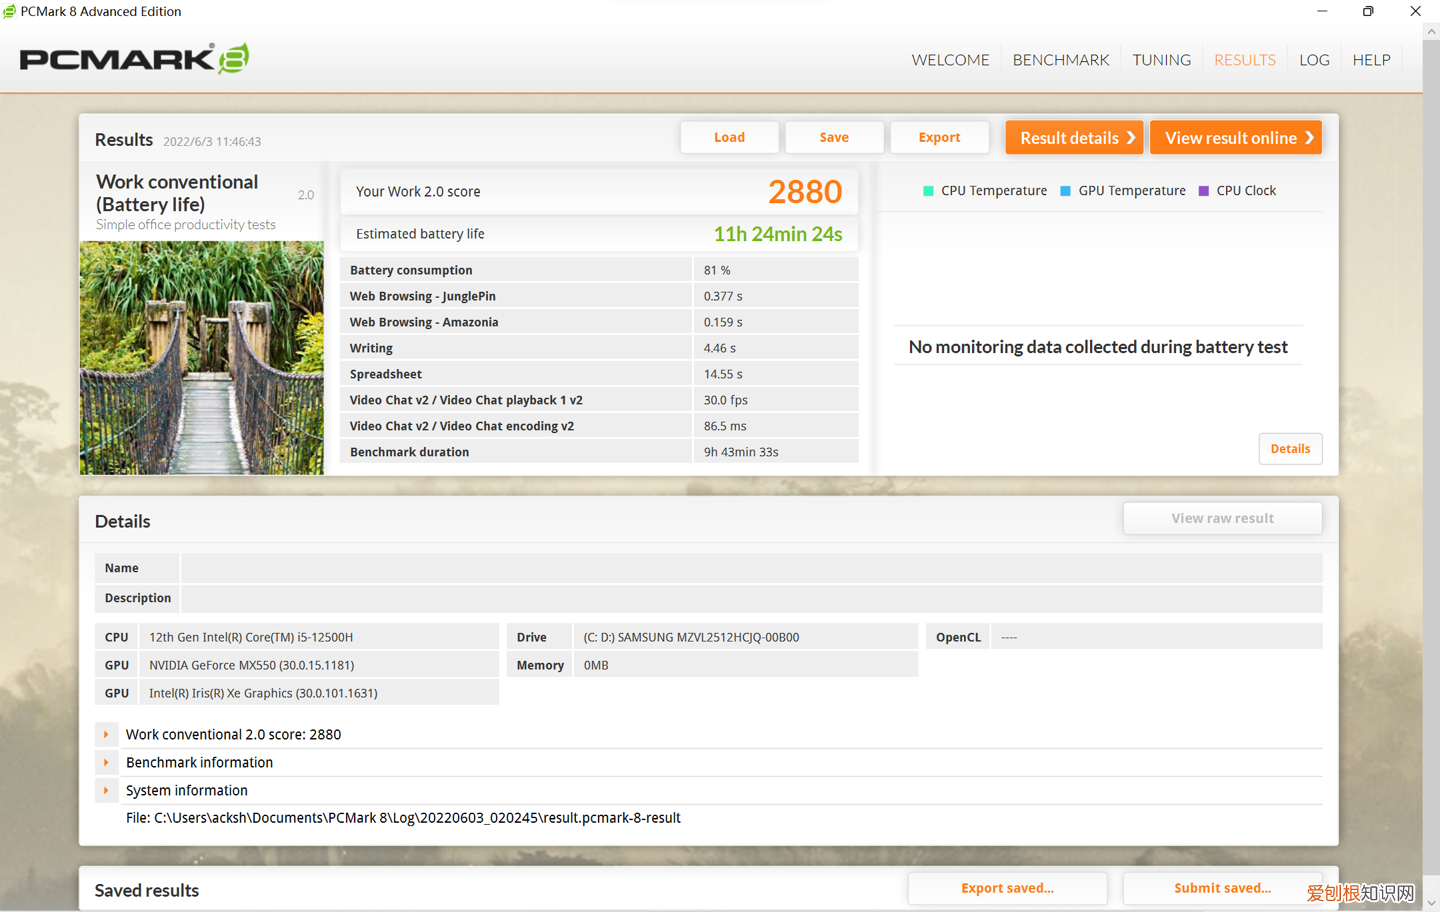Click the PCMark 8 logo

pyautogui.click(x=134, y=59)
